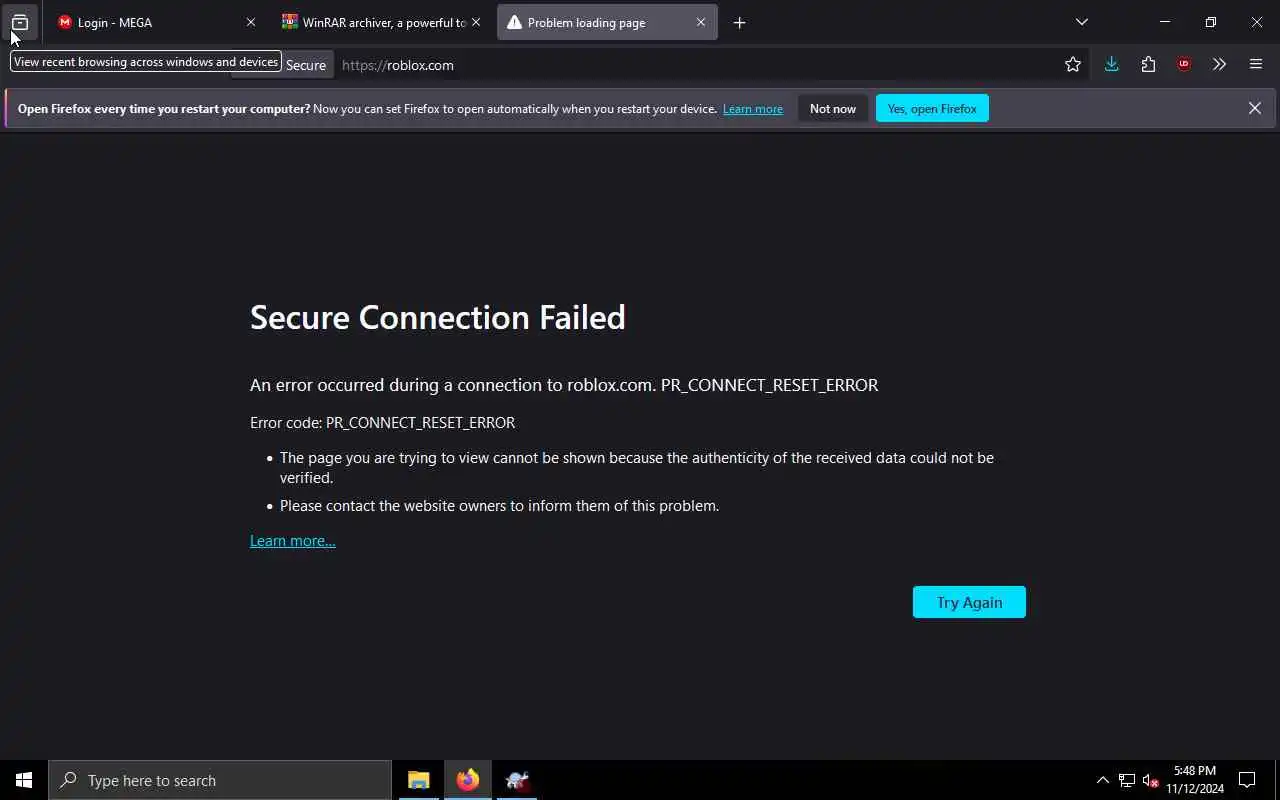The height and width of the screenshot is (800, 1280).
Task: Open the Extensions puzzle icon
Action: click(1148, 65)
